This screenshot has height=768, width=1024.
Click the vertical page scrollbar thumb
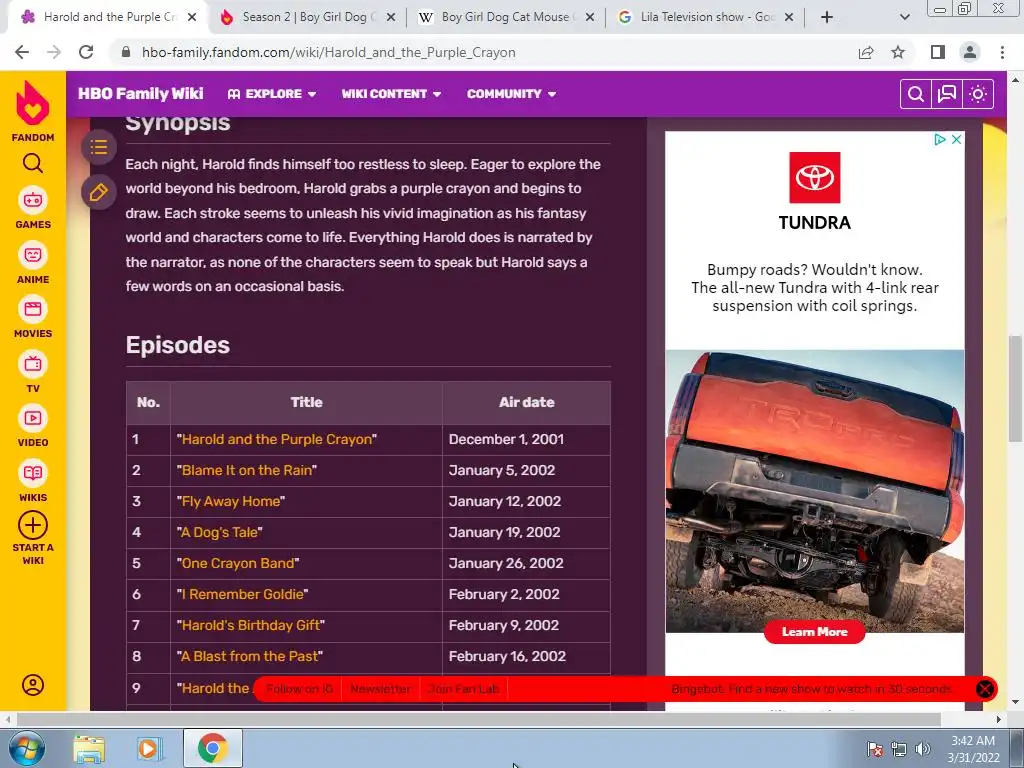tap(1016, 388)
